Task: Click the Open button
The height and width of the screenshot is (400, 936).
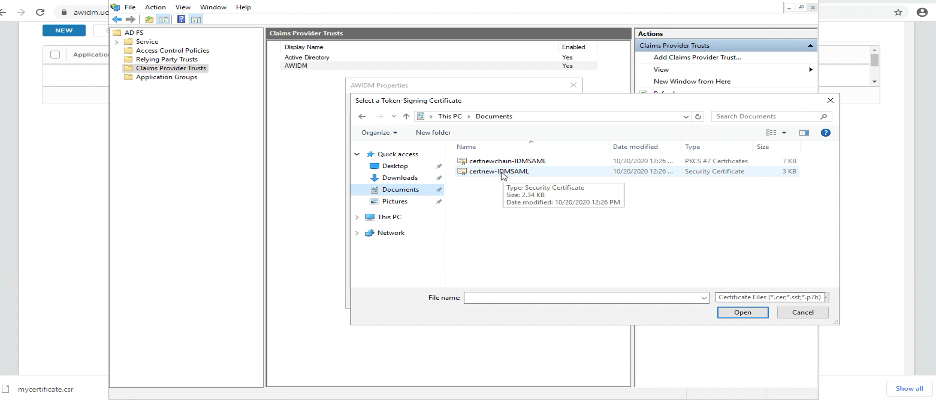Action: 742,312
